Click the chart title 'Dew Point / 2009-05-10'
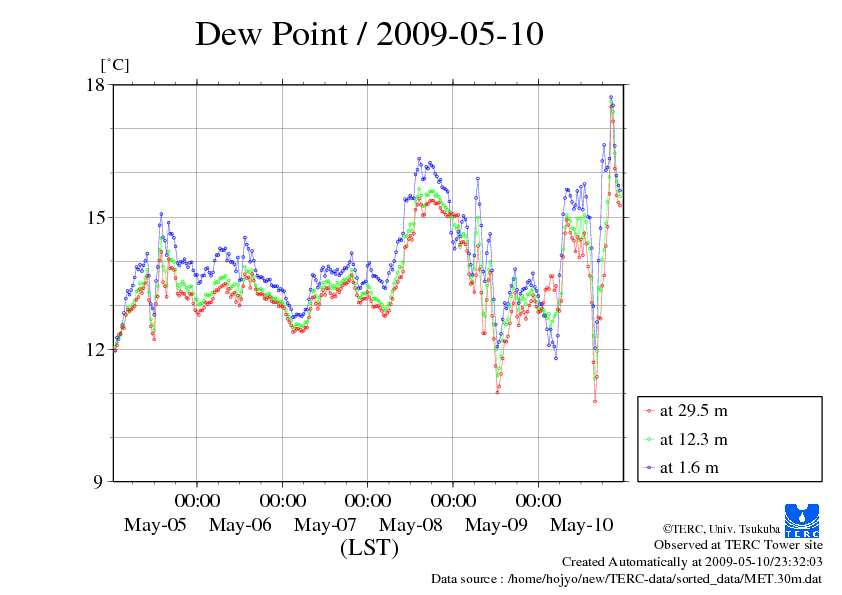Viewport: 842px width, 595px height. [x=369, y=34]
